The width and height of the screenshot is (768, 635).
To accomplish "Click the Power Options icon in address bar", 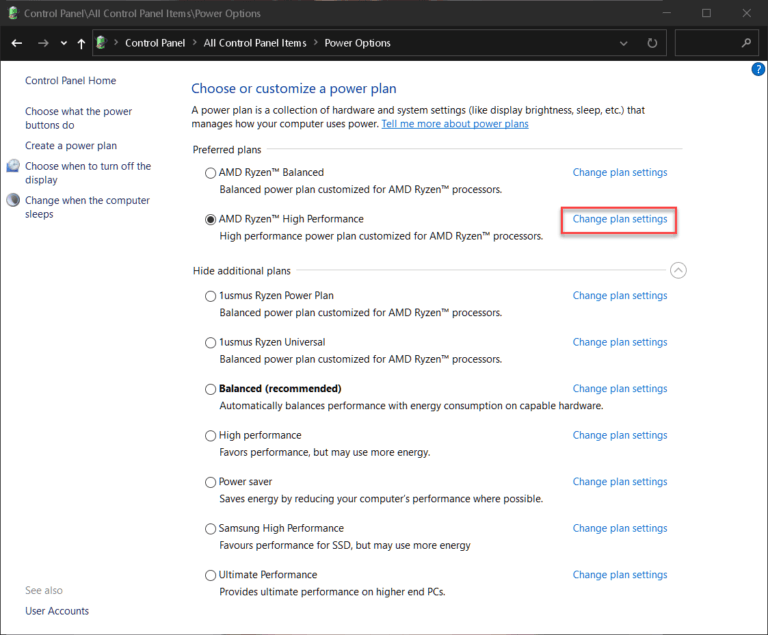I will point(101,43).
